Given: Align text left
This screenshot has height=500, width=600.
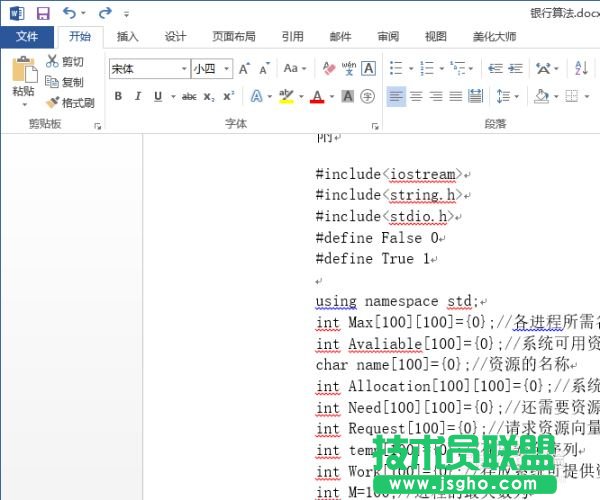Looking at the screenshot, I should [x=396, y=96].
